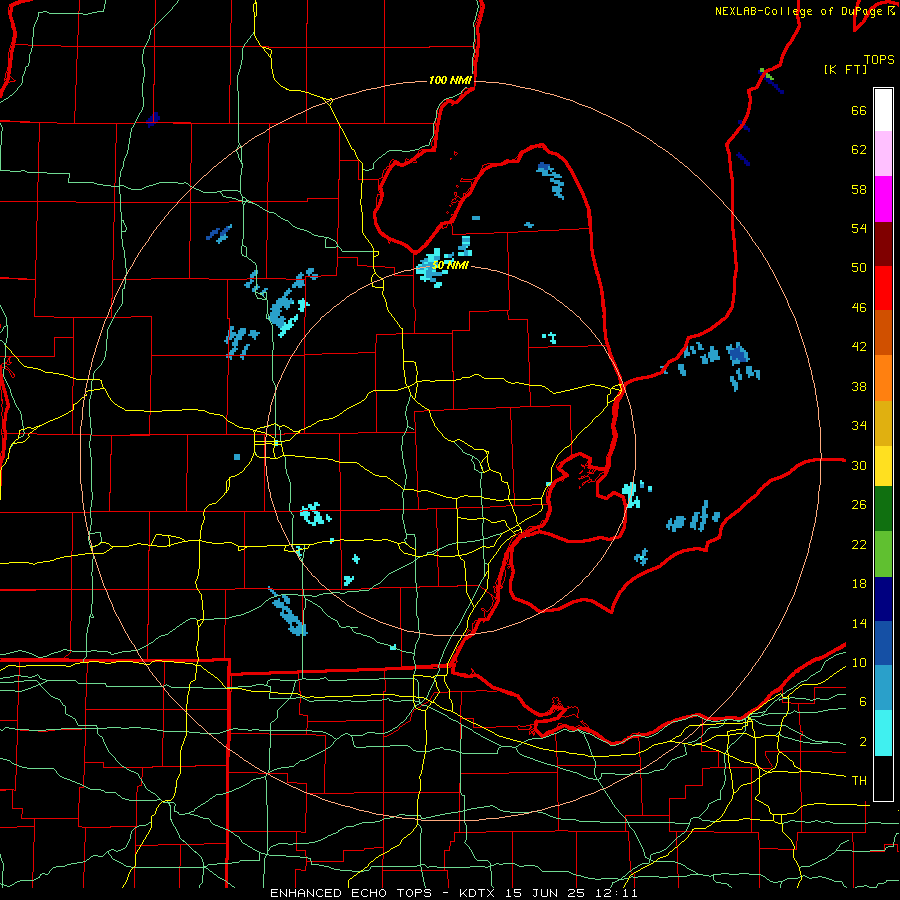Click the "54" legend value
Image resolution: width=900 pixels, height=900 pixels.
tap(859, 228)
